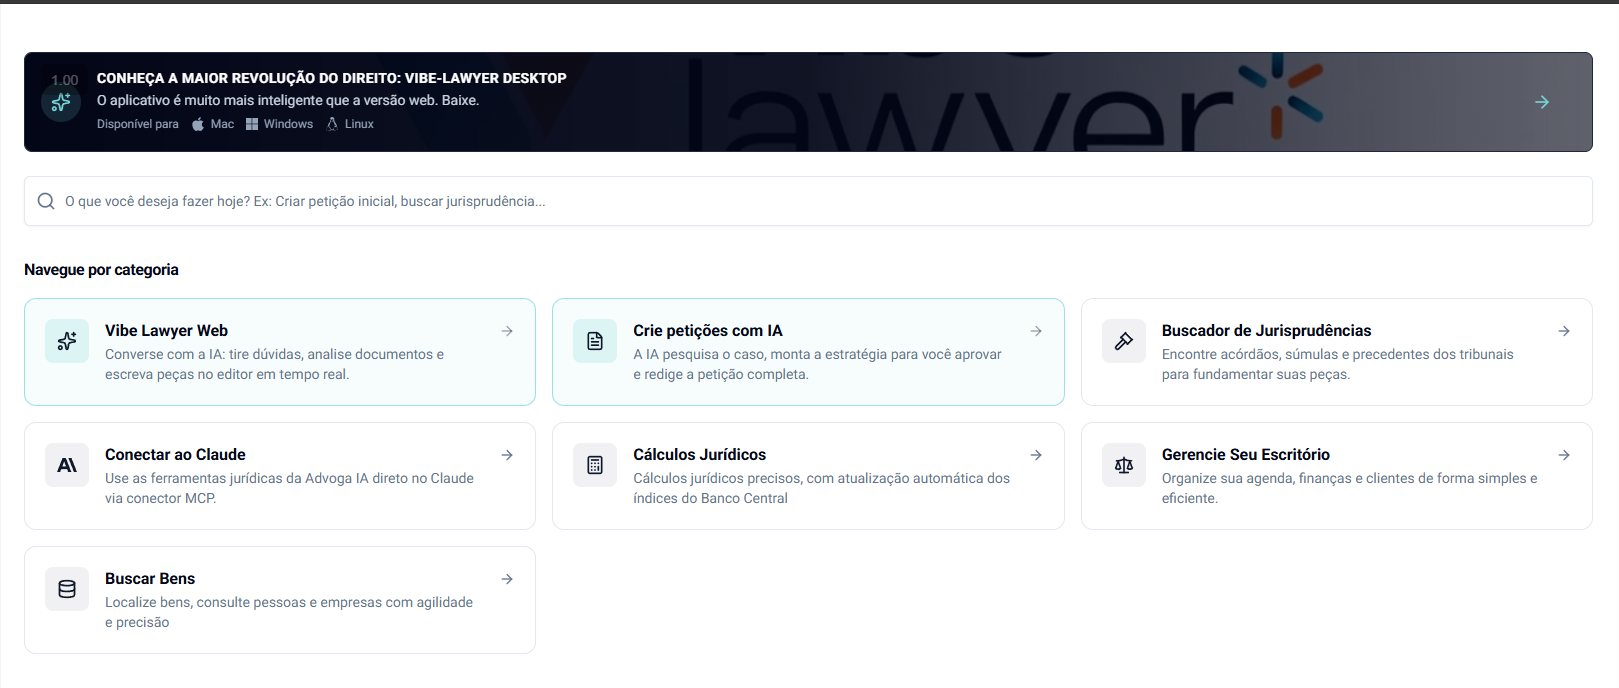Click the magnifier icon in the search bar
The width and height of the screenshot is (1619, 688).
click(x=46, y=201)
